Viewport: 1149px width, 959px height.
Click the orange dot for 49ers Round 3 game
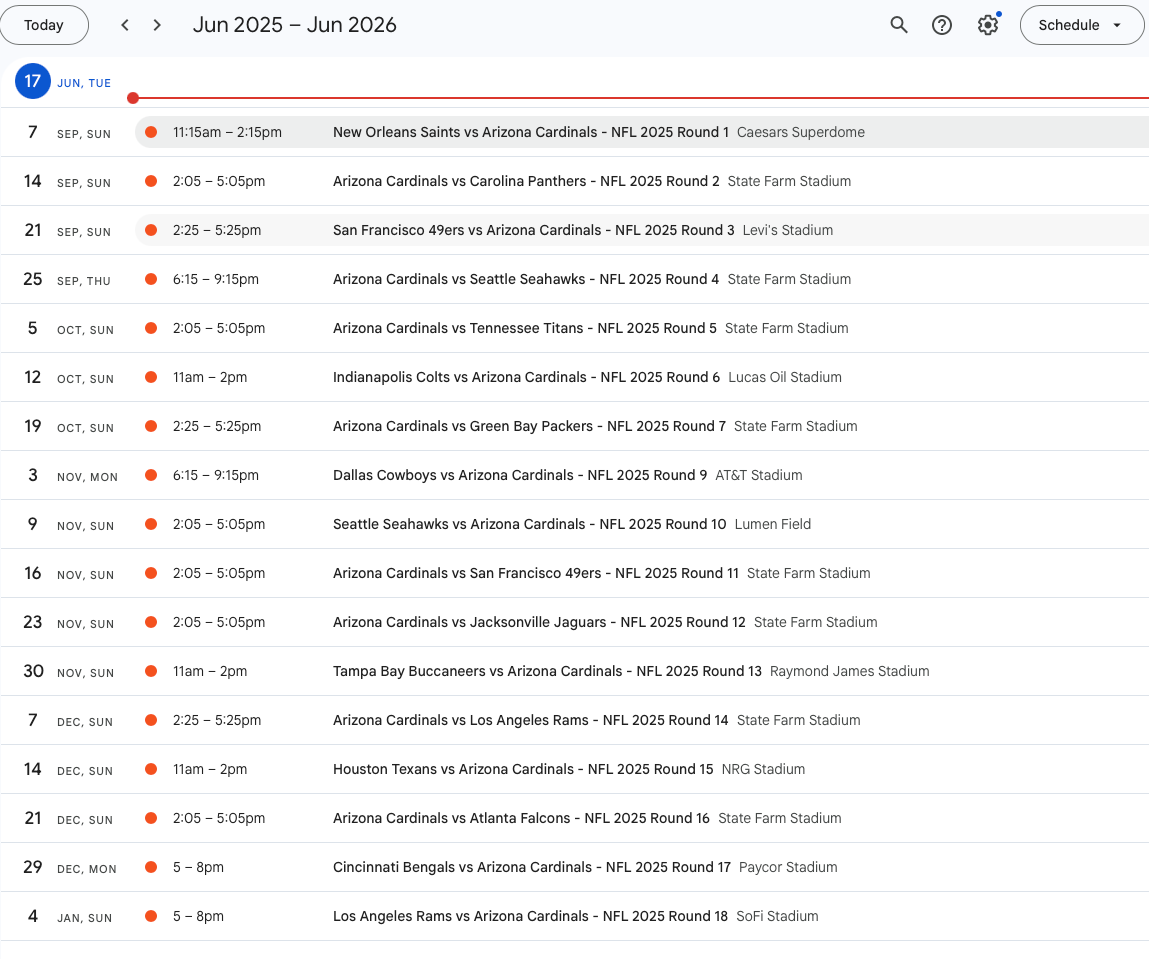(151, 230)
